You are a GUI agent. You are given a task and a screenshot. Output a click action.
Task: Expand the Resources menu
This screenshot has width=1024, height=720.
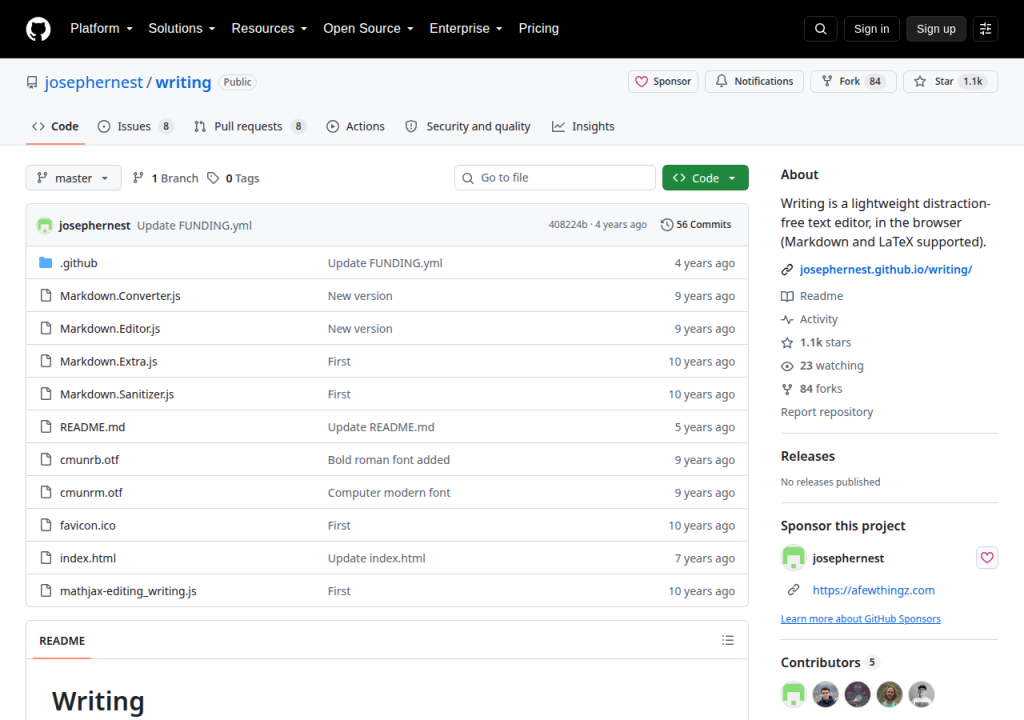(x=269, y=29)
